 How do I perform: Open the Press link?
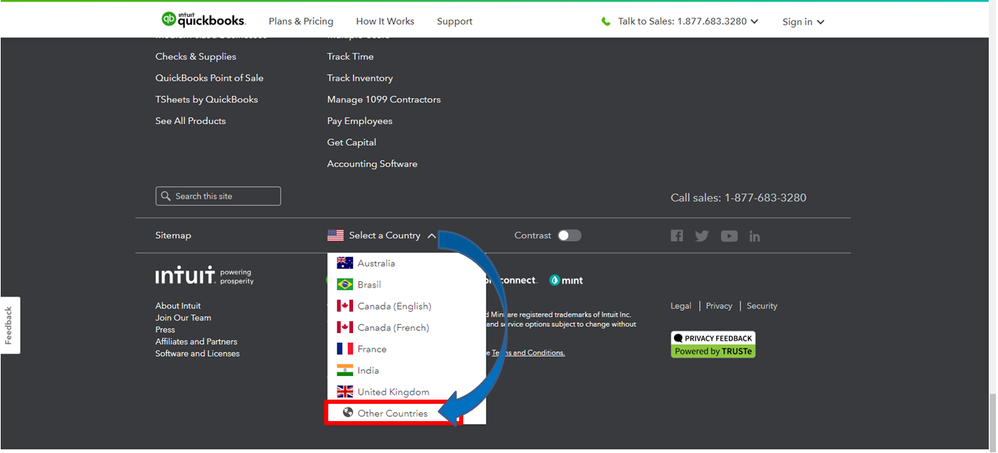(165, 330)
